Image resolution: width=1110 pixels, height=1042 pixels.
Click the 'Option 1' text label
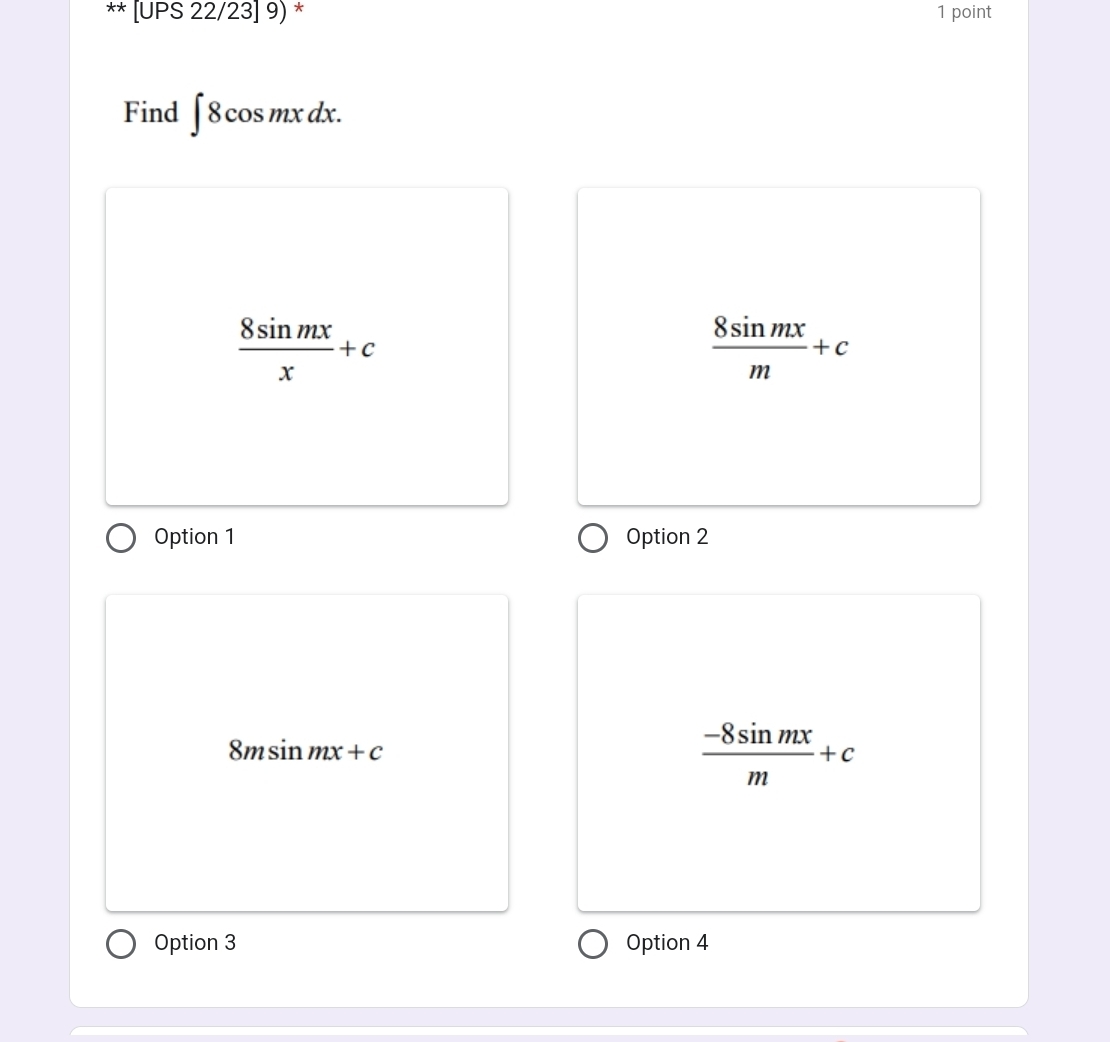point(195,537)
